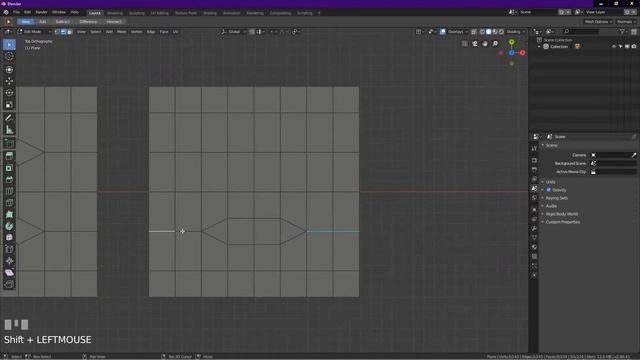Screen dimensions: 640x360
Task: Open Global transform orientation dropdown
Action: (x=233, y=31)
